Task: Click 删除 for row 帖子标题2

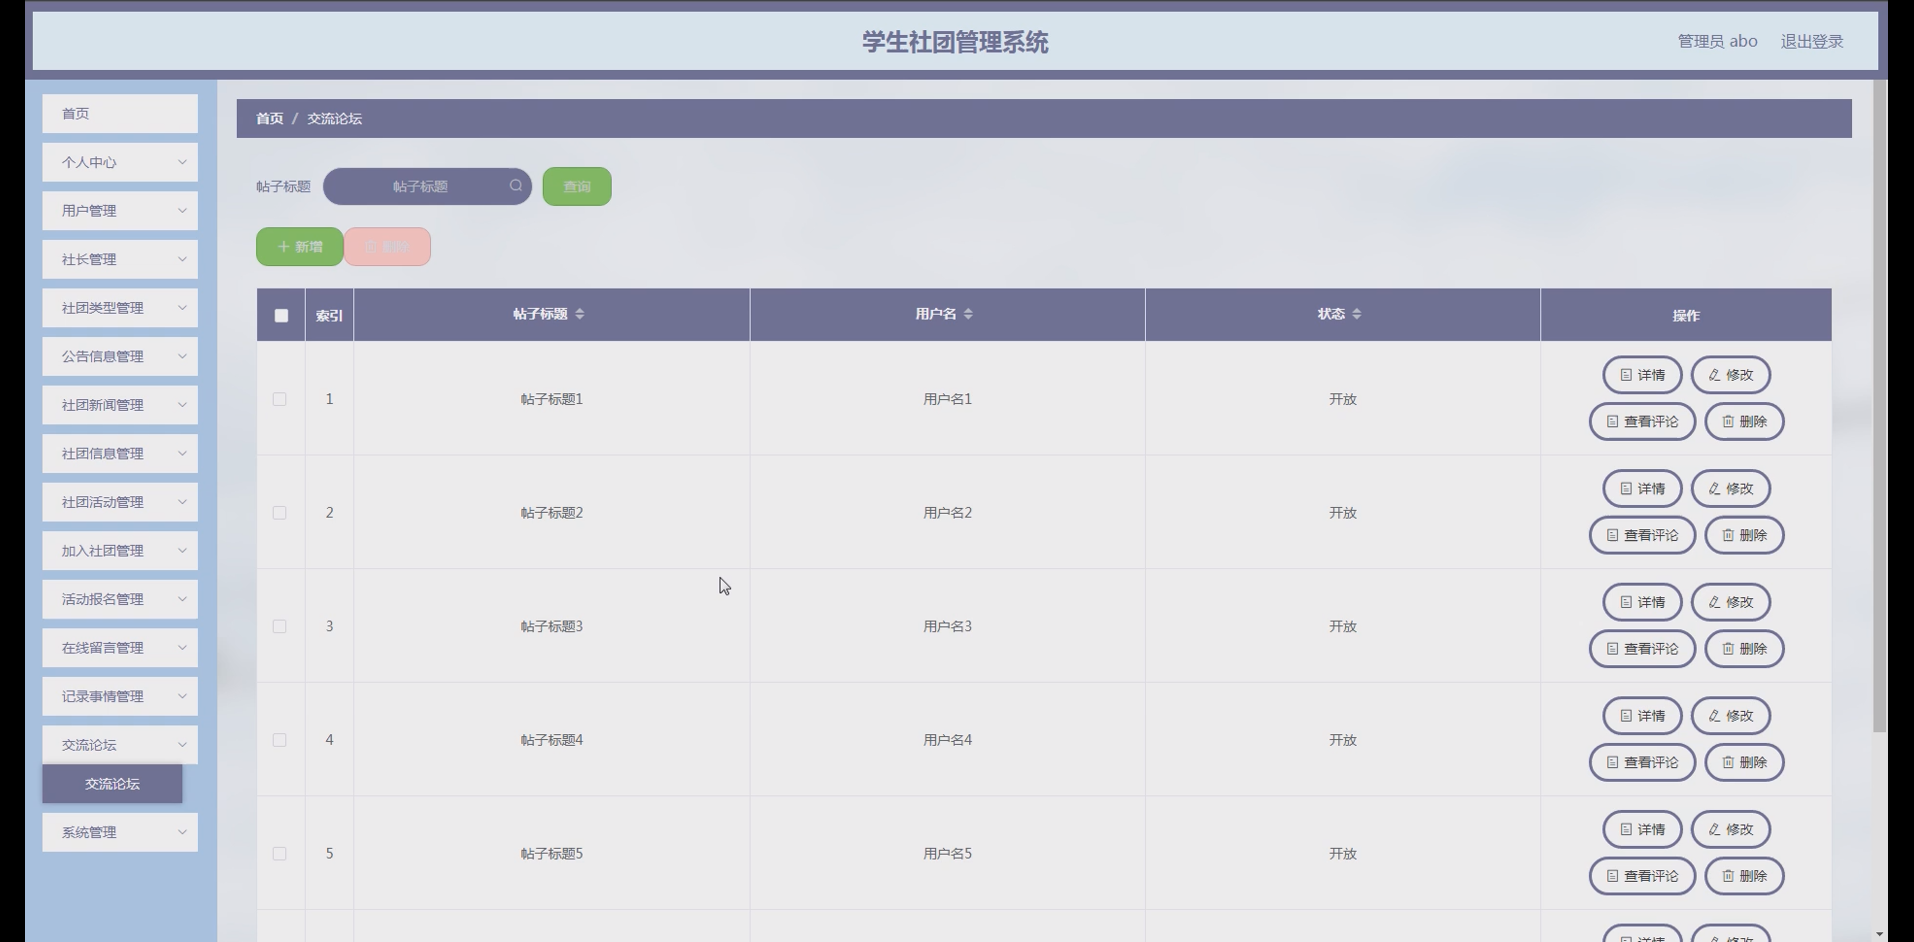Action: (x=1744, y=535)
